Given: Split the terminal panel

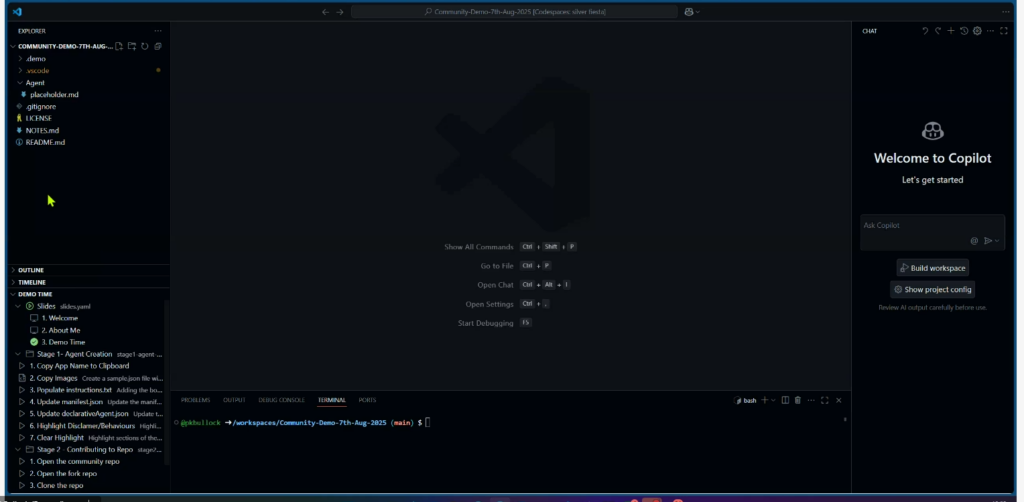Looking at the screenshot, I should [x=786, y=400].
